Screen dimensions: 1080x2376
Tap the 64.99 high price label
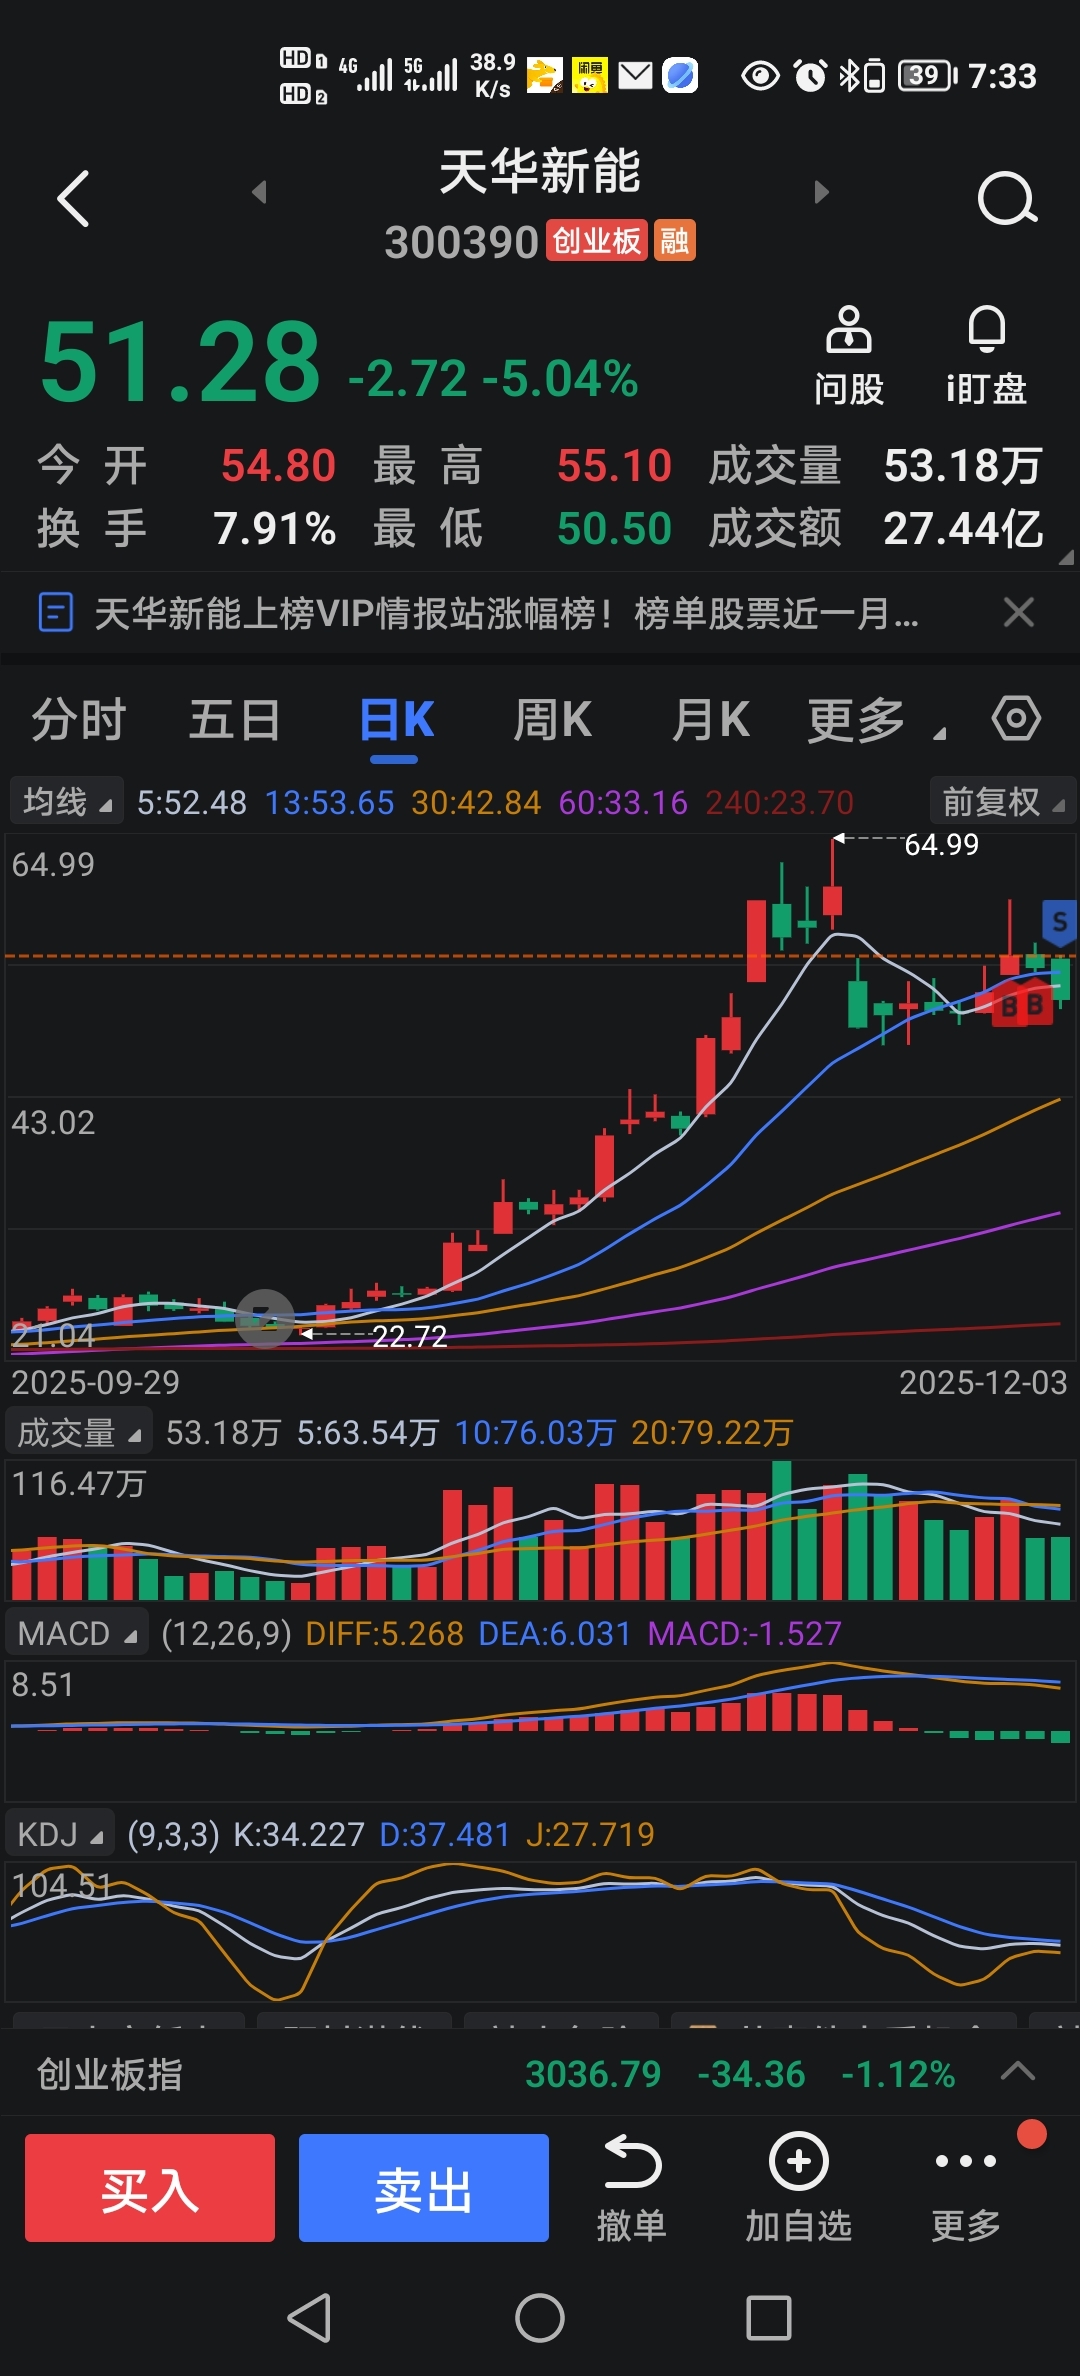coord(941,845)
